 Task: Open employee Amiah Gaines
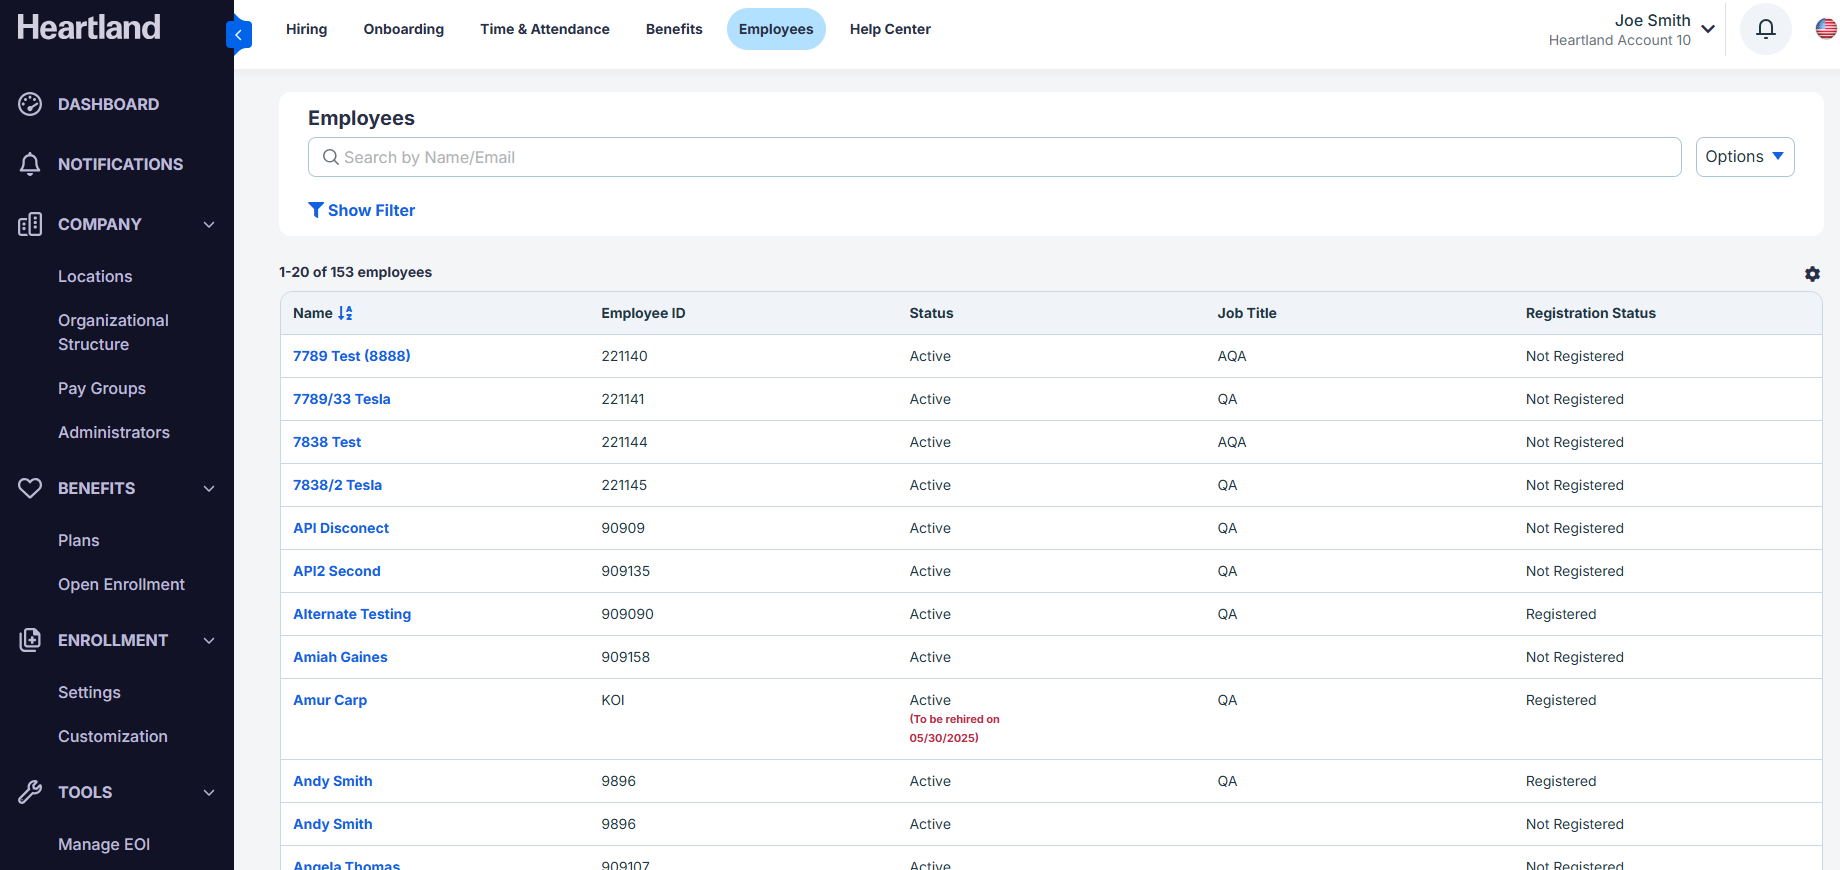point(340,657)
